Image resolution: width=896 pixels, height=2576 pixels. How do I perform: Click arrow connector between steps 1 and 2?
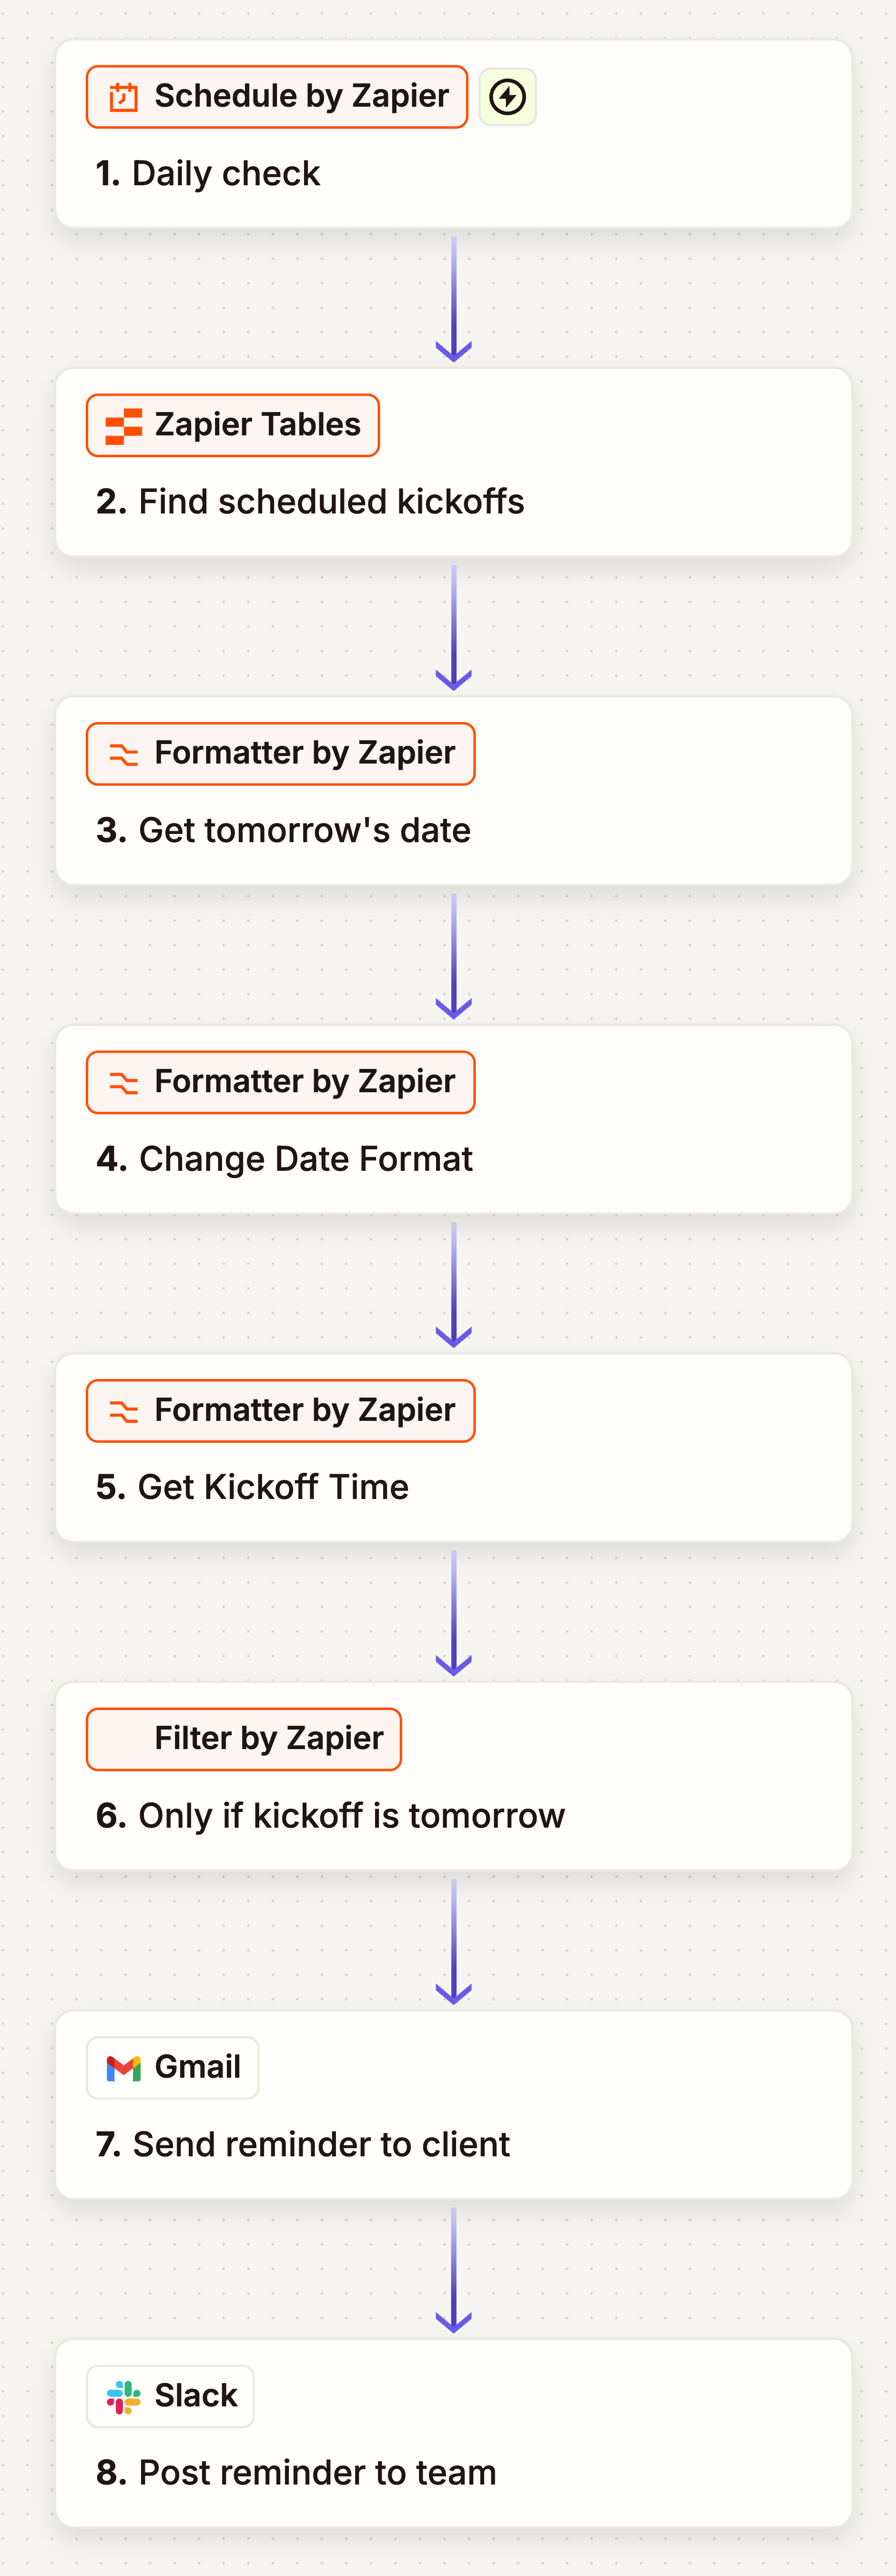tap(454, 299)
